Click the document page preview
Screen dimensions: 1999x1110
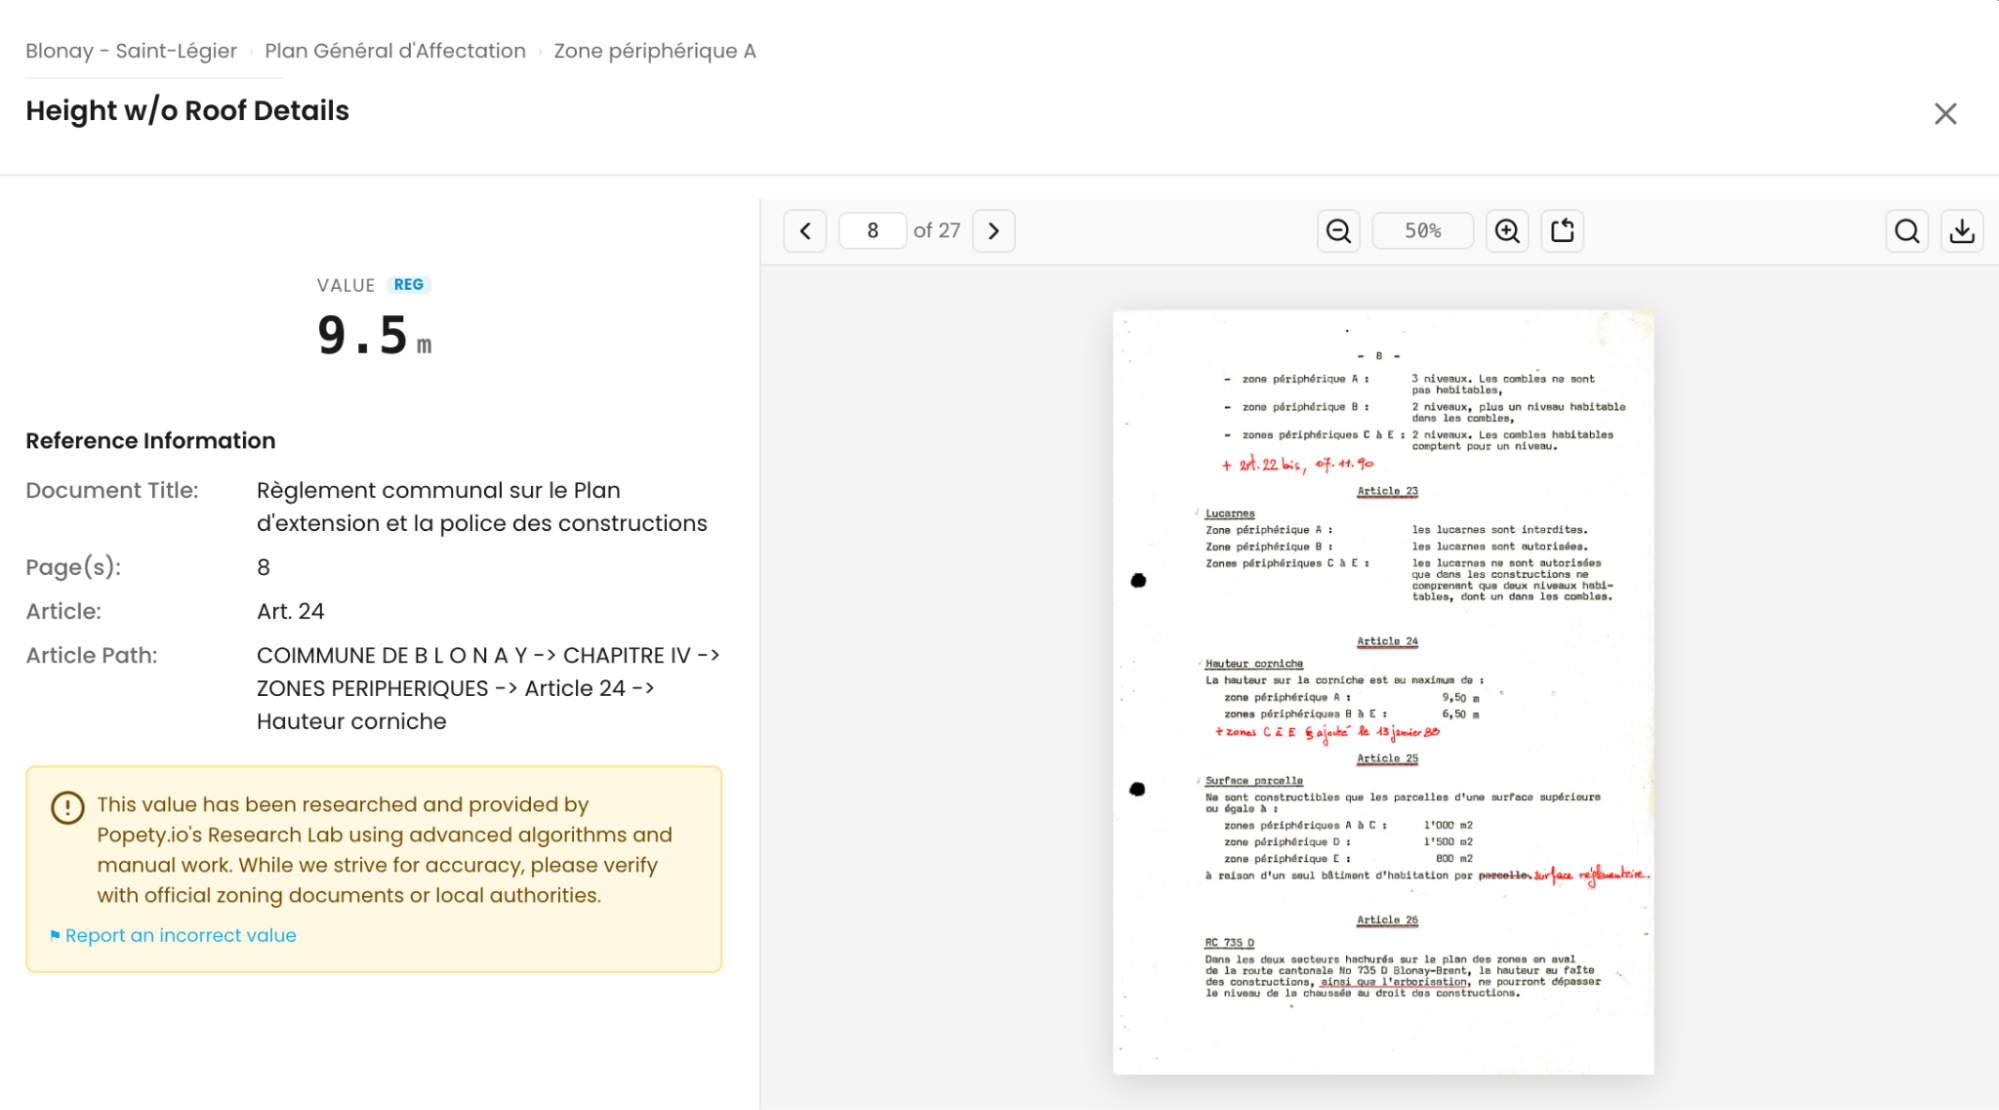[1383, 692]
